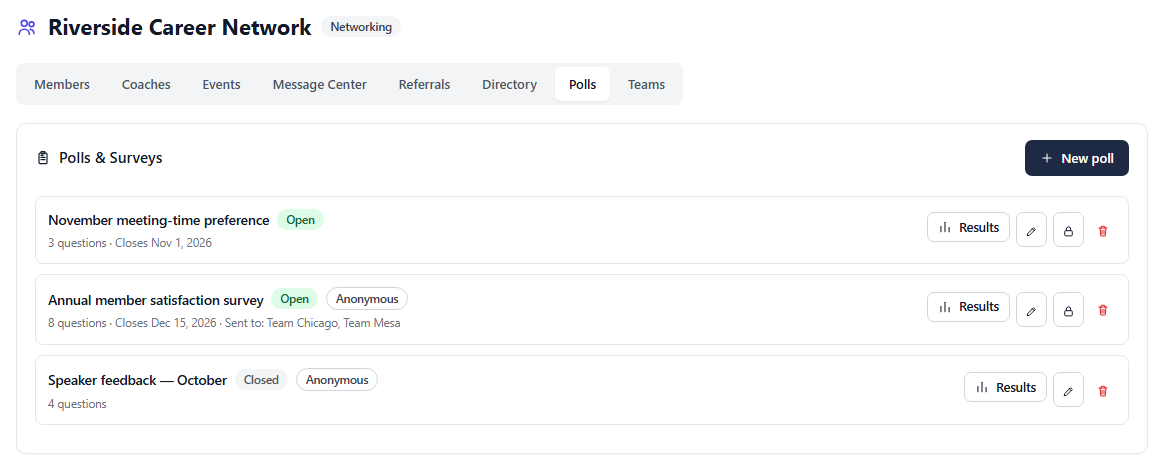Open the Coaches tab

(x=146, y=84)
